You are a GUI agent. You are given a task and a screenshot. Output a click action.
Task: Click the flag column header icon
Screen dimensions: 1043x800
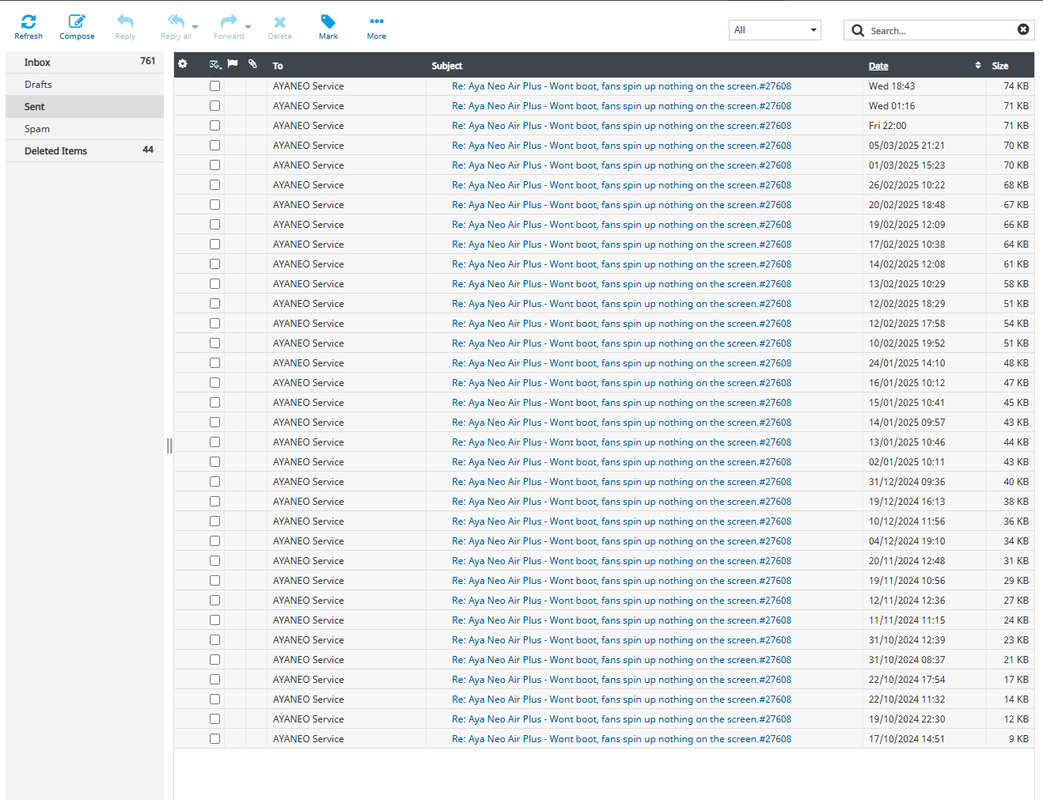click(x=232, y=64)
